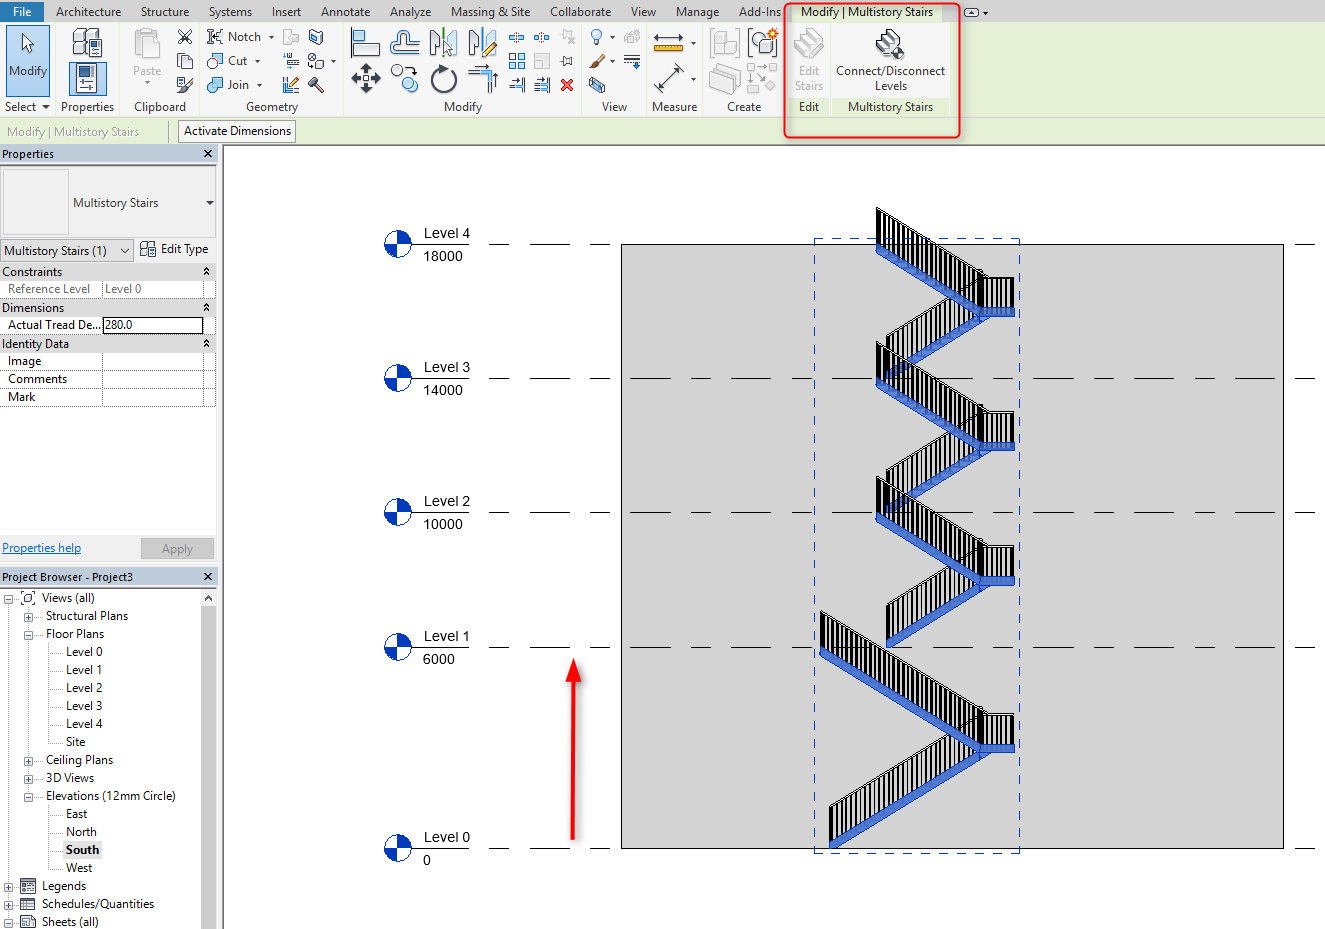Select Mirror - Draw Axis tool

pyautogui.click(x=482, y=42)
